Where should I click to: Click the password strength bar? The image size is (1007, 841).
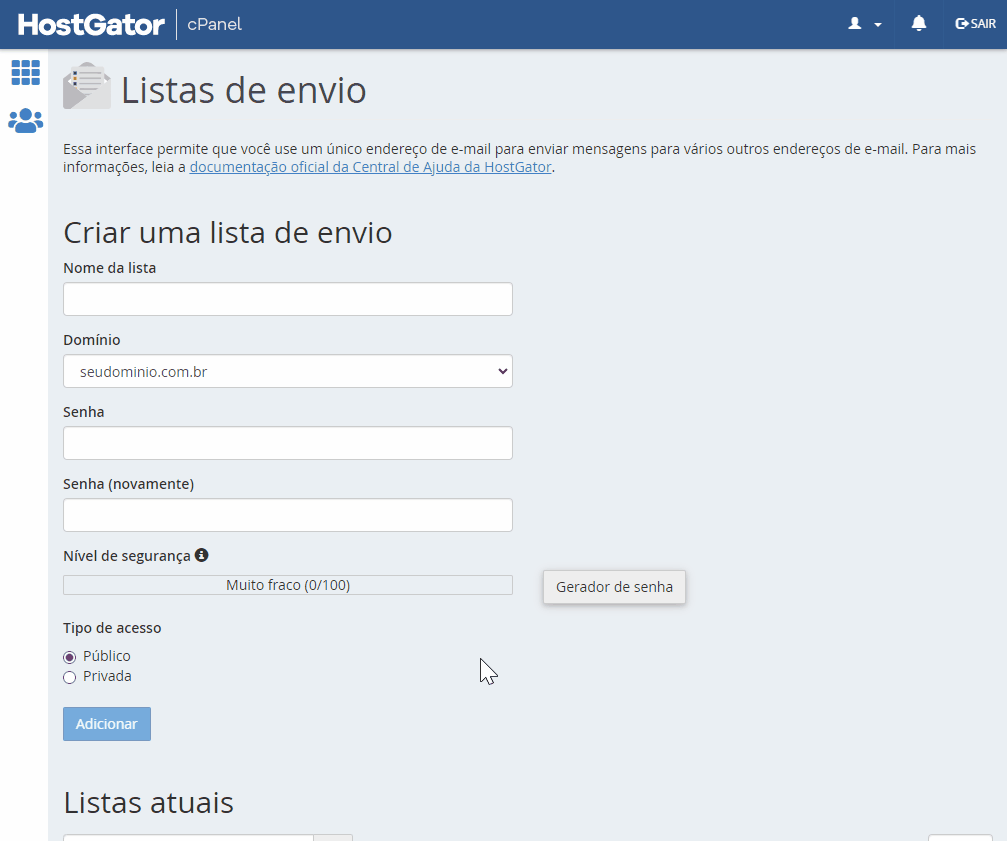(x=288, y=585)
